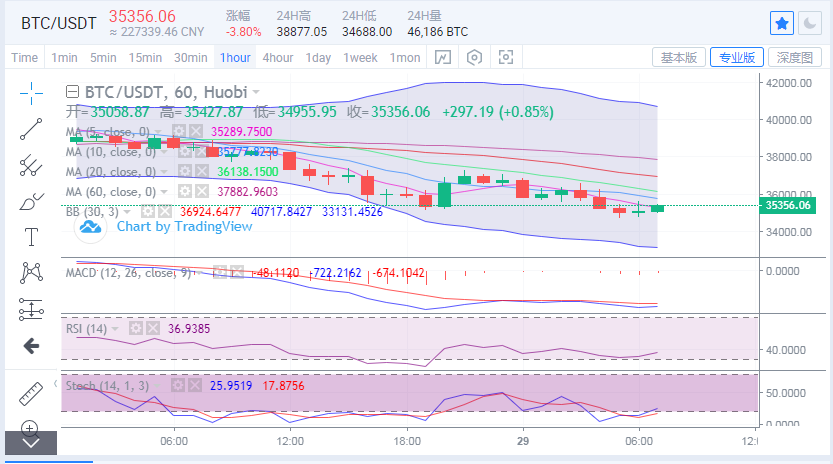Open the BTC/USDT, 60, Huobi dropdown arrow

(x=256, y=92)
